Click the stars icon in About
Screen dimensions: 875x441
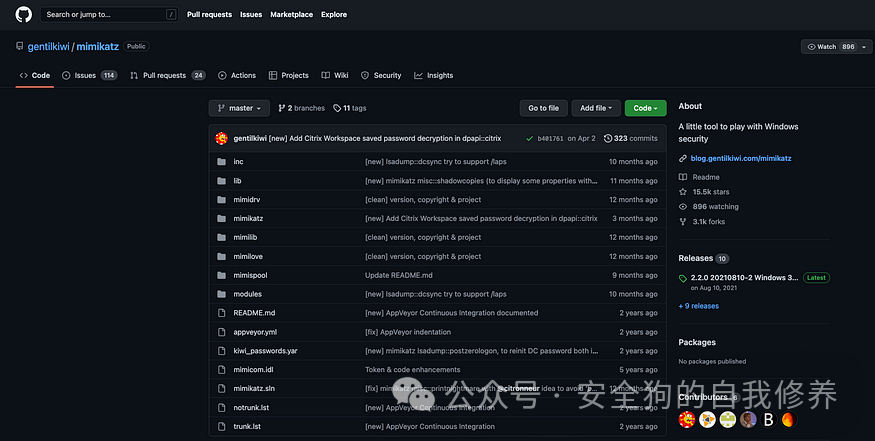pos(682,192)
